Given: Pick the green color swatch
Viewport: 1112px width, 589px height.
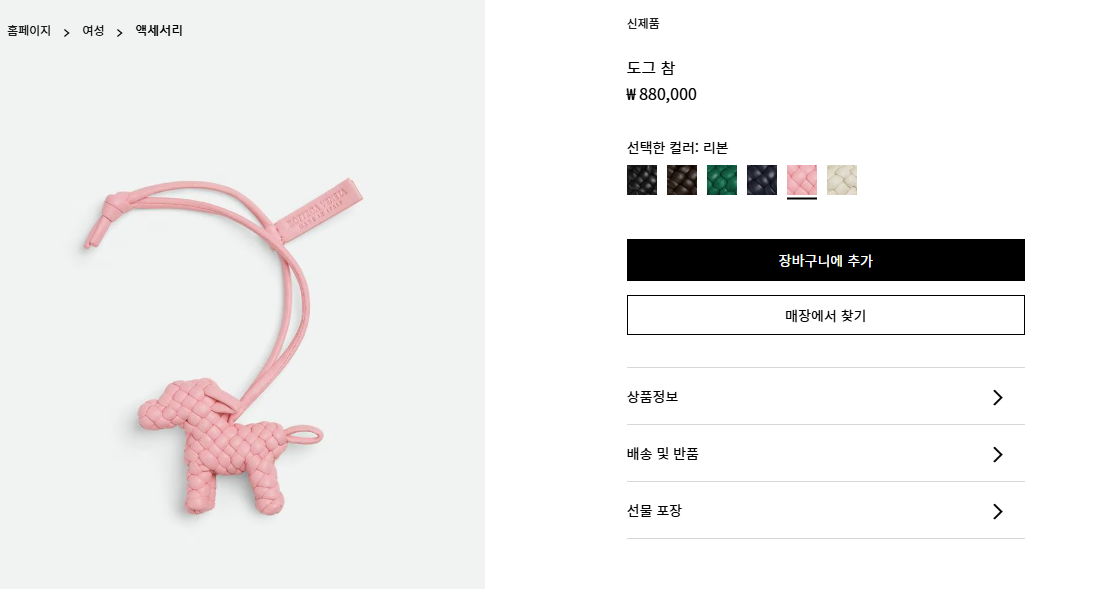Looking at the screenshot, I should click(x=722, y=180).
